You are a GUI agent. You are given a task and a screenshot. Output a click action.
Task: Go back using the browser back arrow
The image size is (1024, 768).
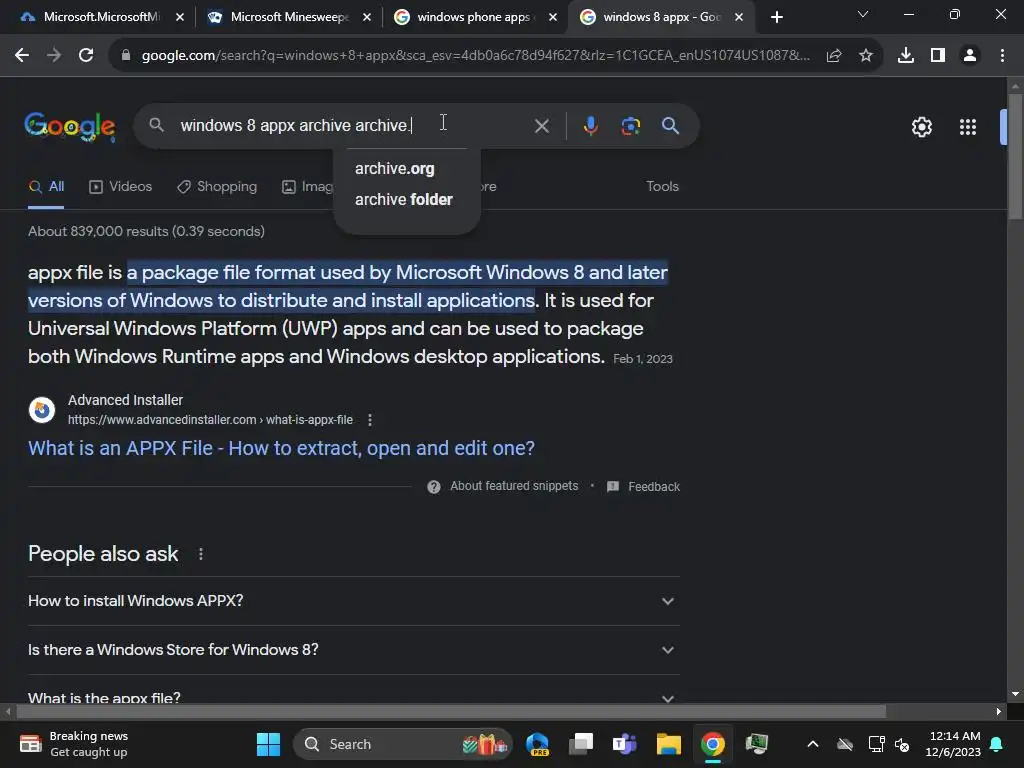point(22,56)
